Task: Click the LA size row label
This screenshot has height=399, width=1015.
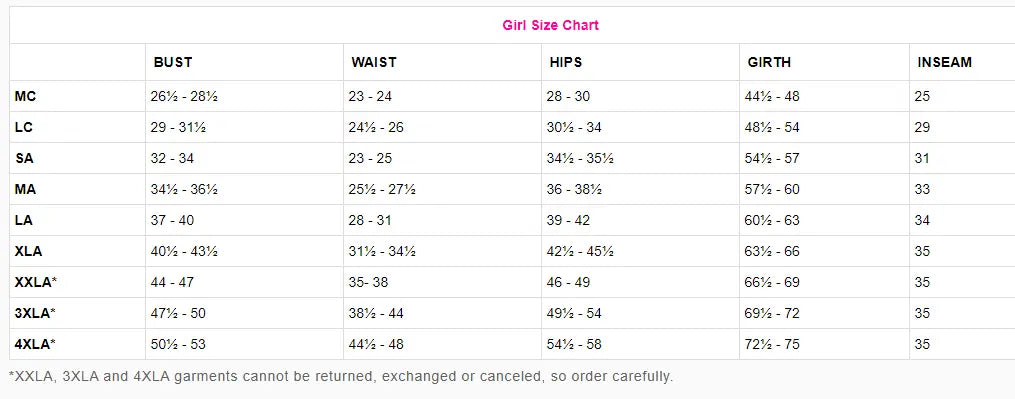Action: pyautogui.click(x=23, y=220)
